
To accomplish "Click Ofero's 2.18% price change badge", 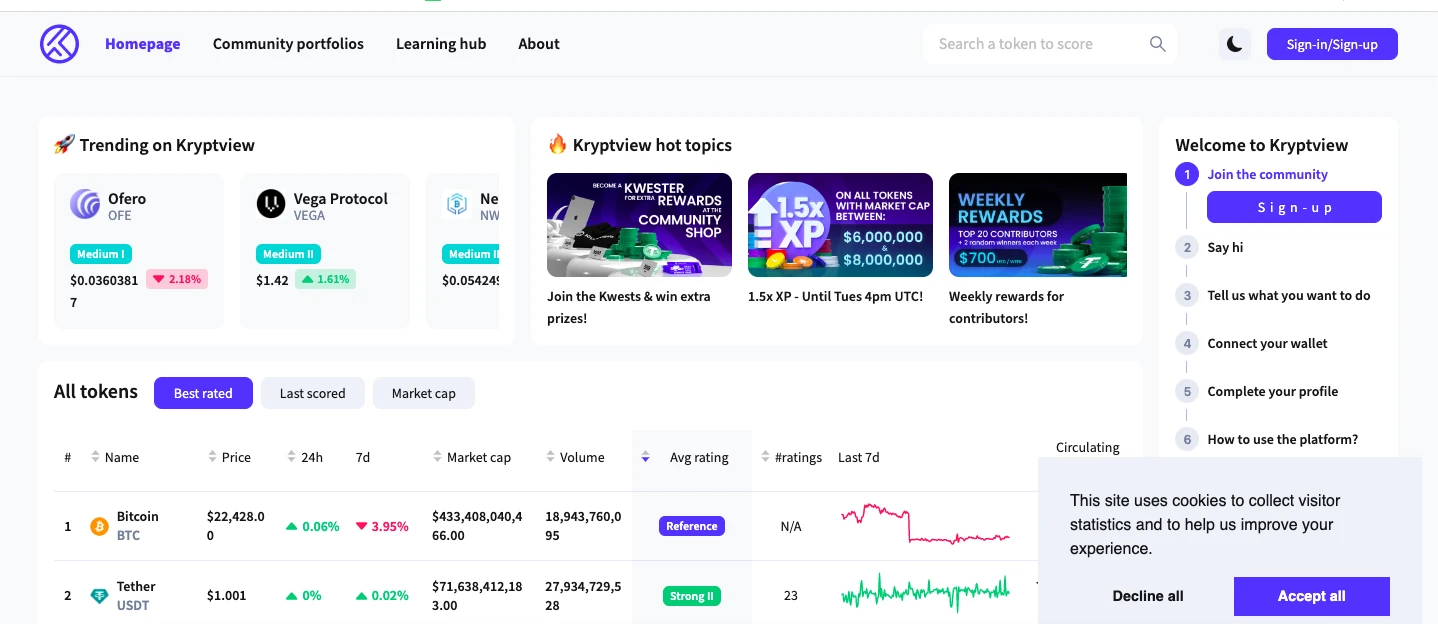I will (176, 279).
